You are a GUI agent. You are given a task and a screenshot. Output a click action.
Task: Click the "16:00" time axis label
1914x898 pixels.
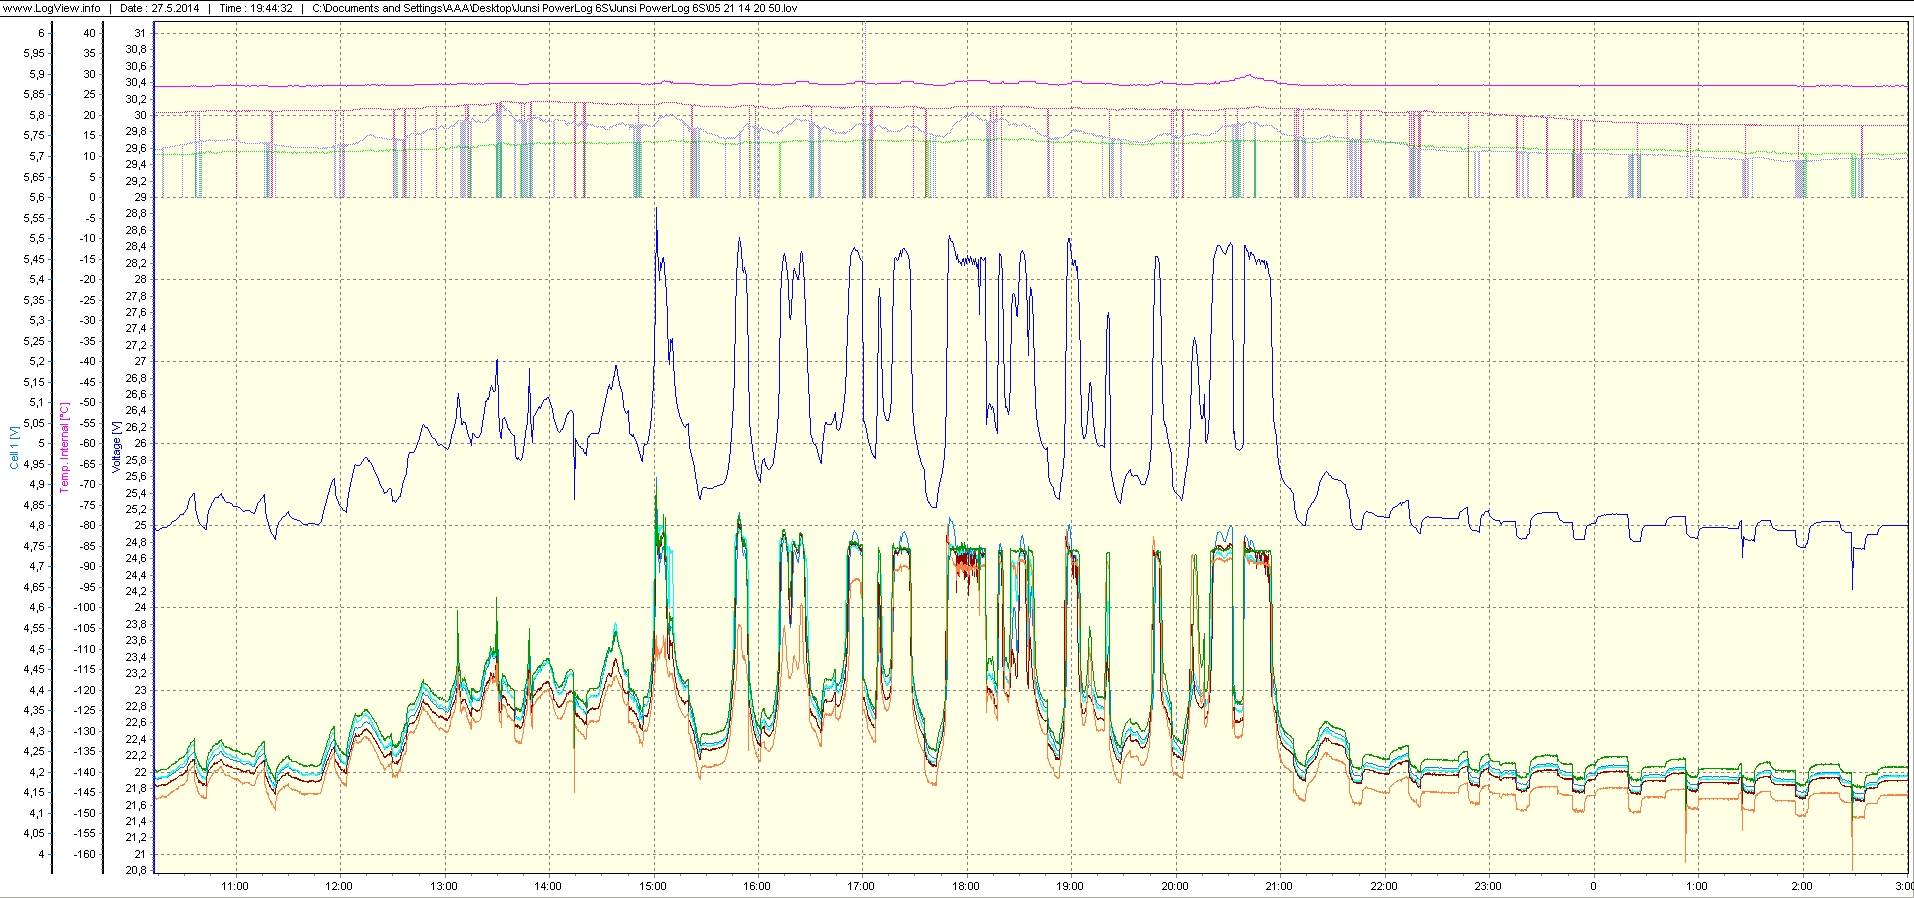(757, 886)
